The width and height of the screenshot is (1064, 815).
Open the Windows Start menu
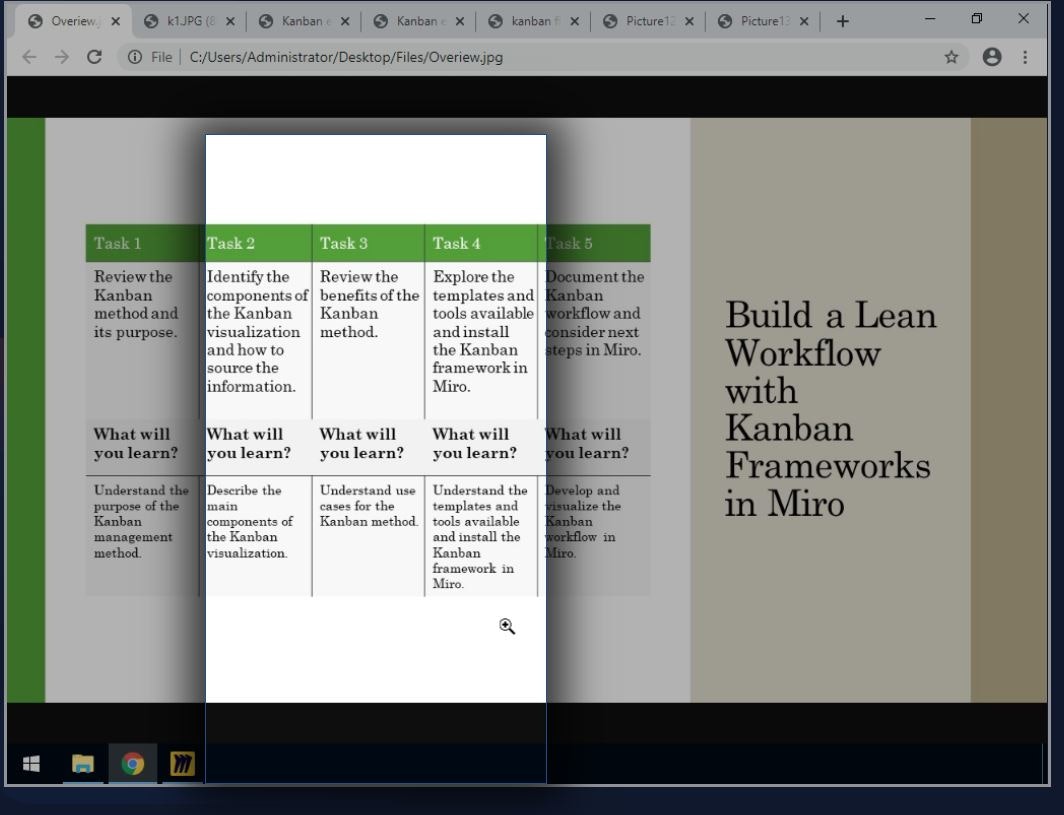(31, 764)
